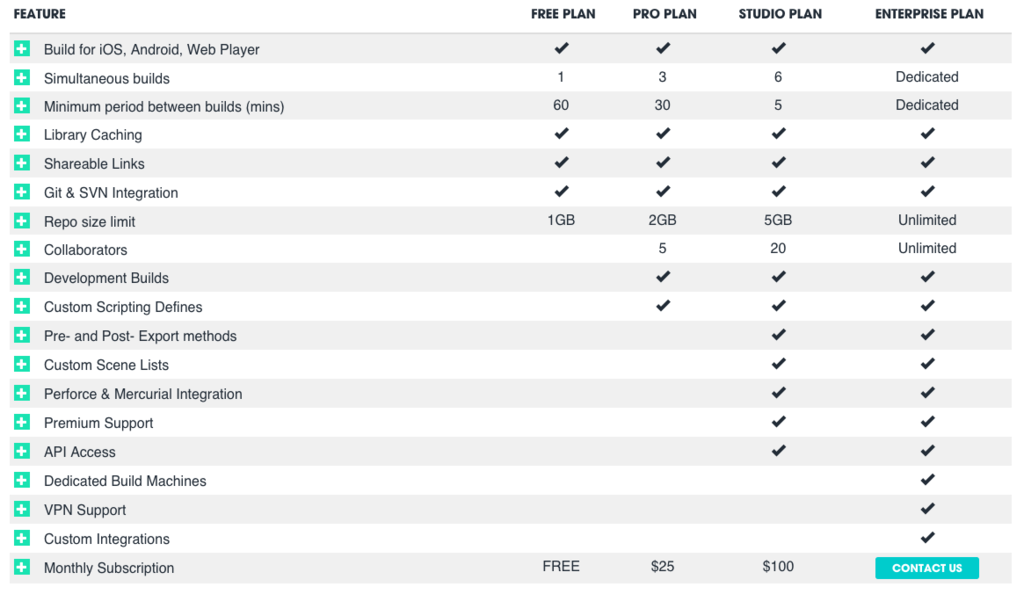The image size is (1024, 594).
Task: Click the VPN Support plus icon
Action: click(22, 510)
